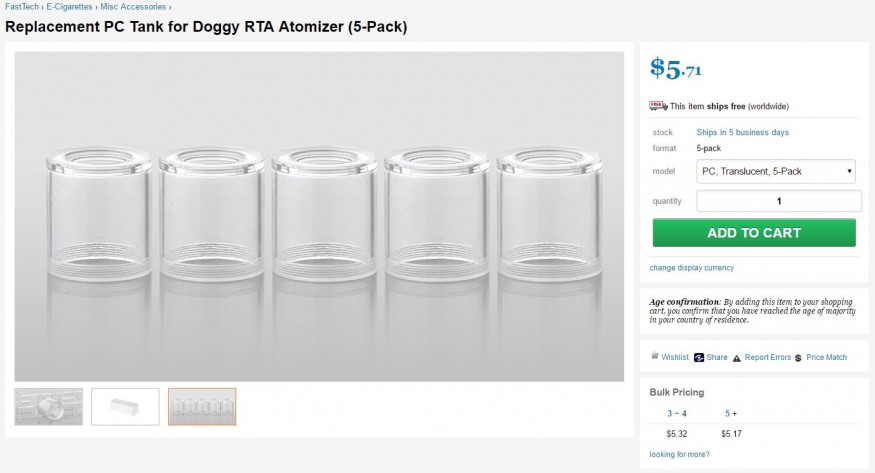The width and height of the screenshot is (875, 473).
Task: Click the Ships in 5 business days link
Action: [742, 132]
